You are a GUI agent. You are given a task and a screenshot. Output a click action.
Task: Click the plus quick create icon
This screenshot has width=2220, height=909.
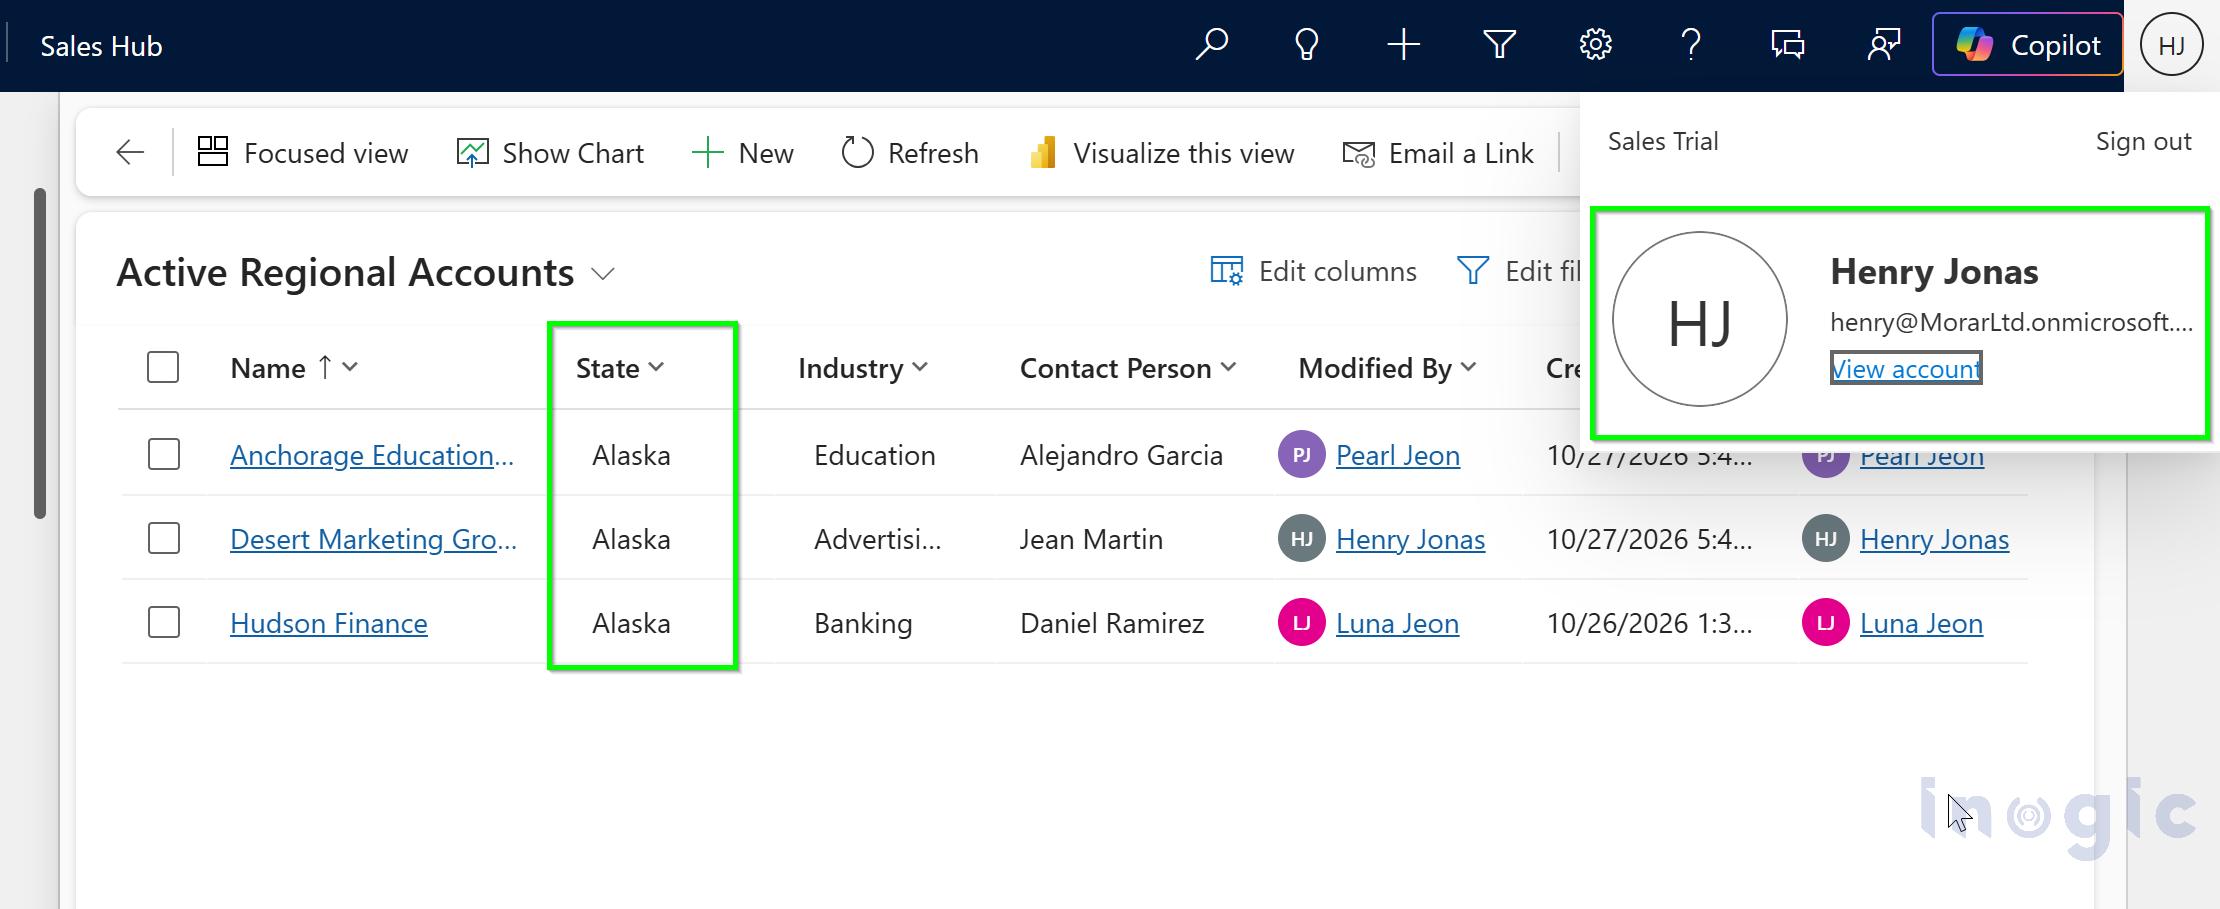1403,45
